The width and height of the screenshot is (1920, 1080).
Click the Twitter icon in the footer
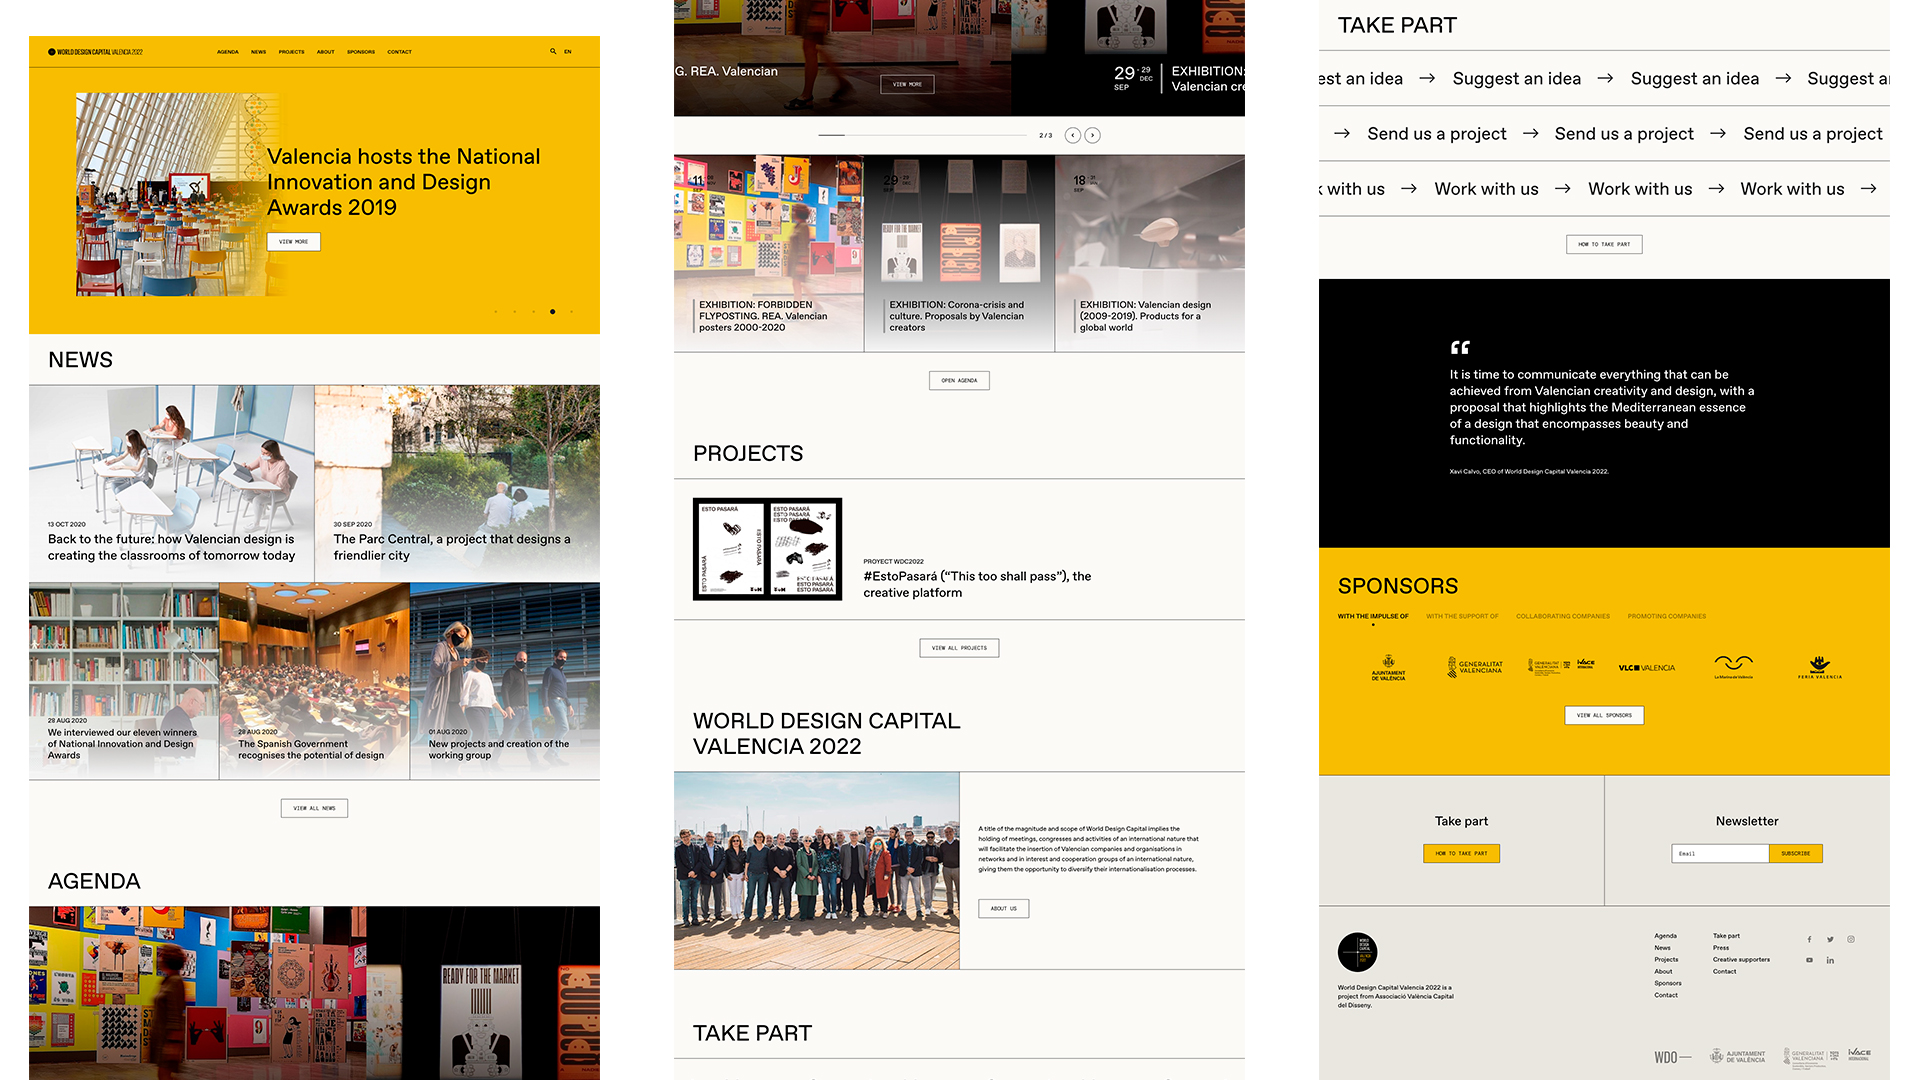(1830, 940)
